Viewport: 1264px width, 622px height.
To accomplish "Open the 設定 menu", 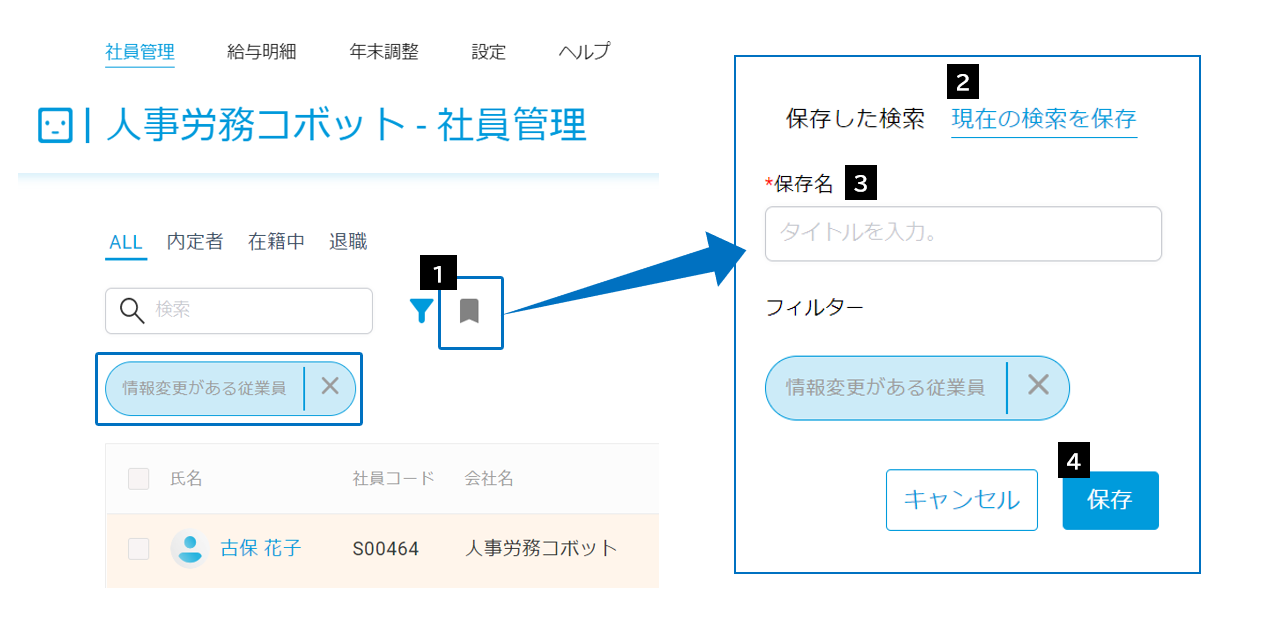I will coord(489,52).
